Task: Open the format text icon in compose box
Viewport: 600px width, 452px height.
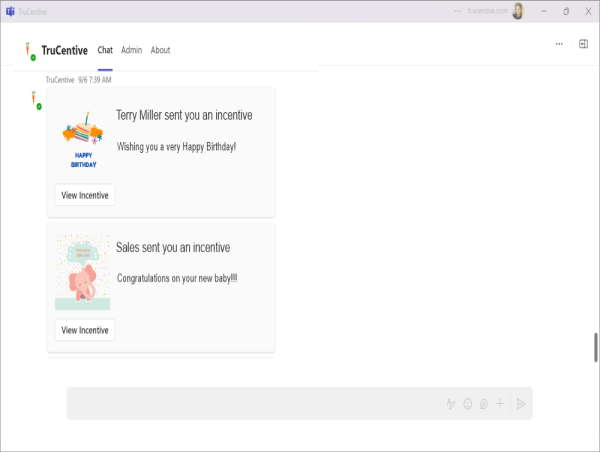Action: [451, 404]
